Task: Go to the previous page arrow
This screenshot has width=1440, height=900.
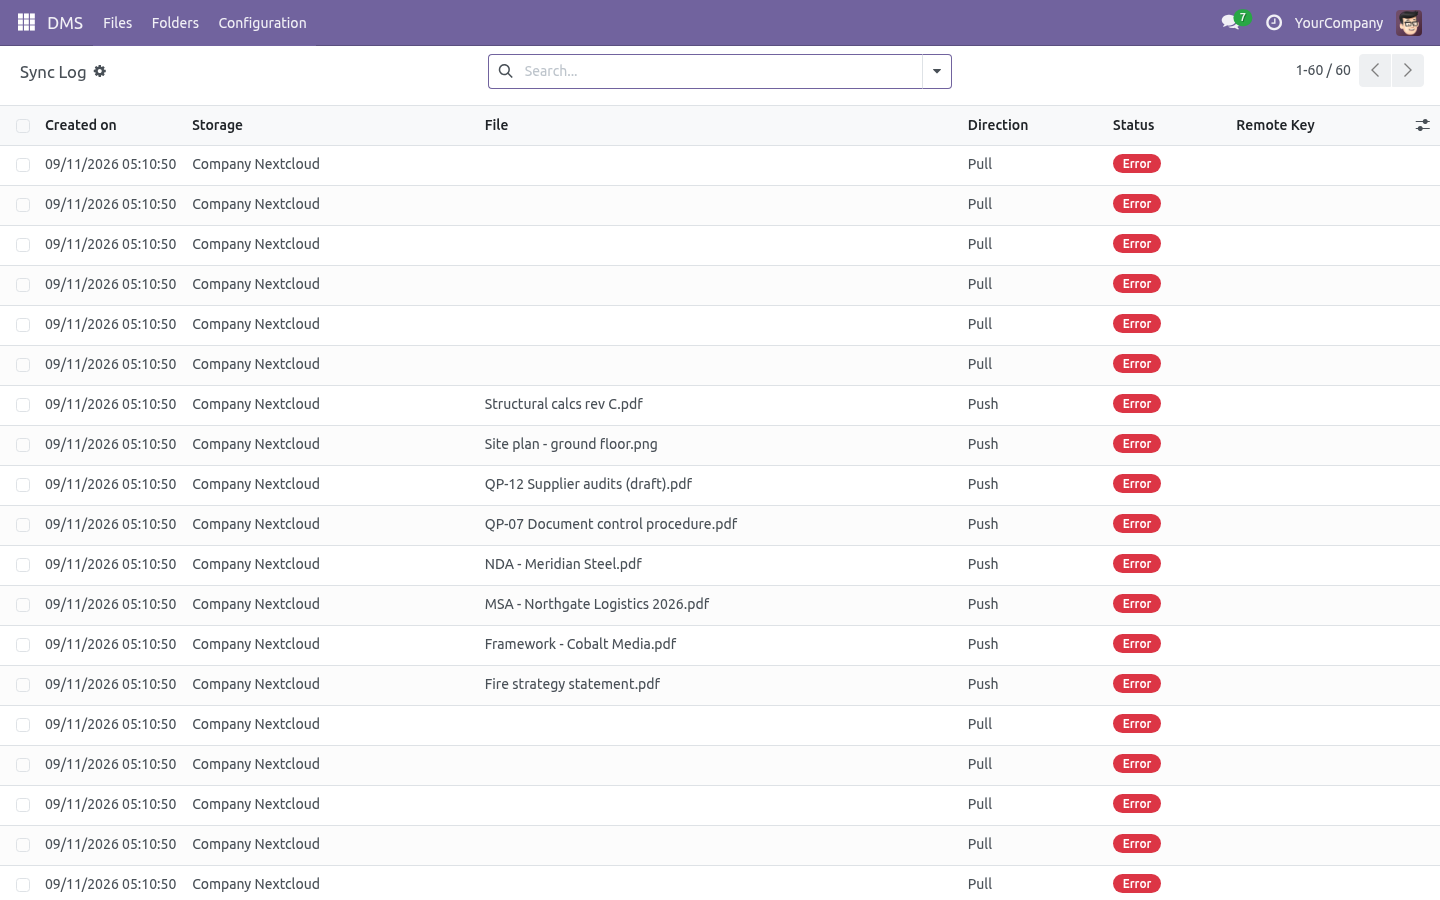Action: [1375, 70]
